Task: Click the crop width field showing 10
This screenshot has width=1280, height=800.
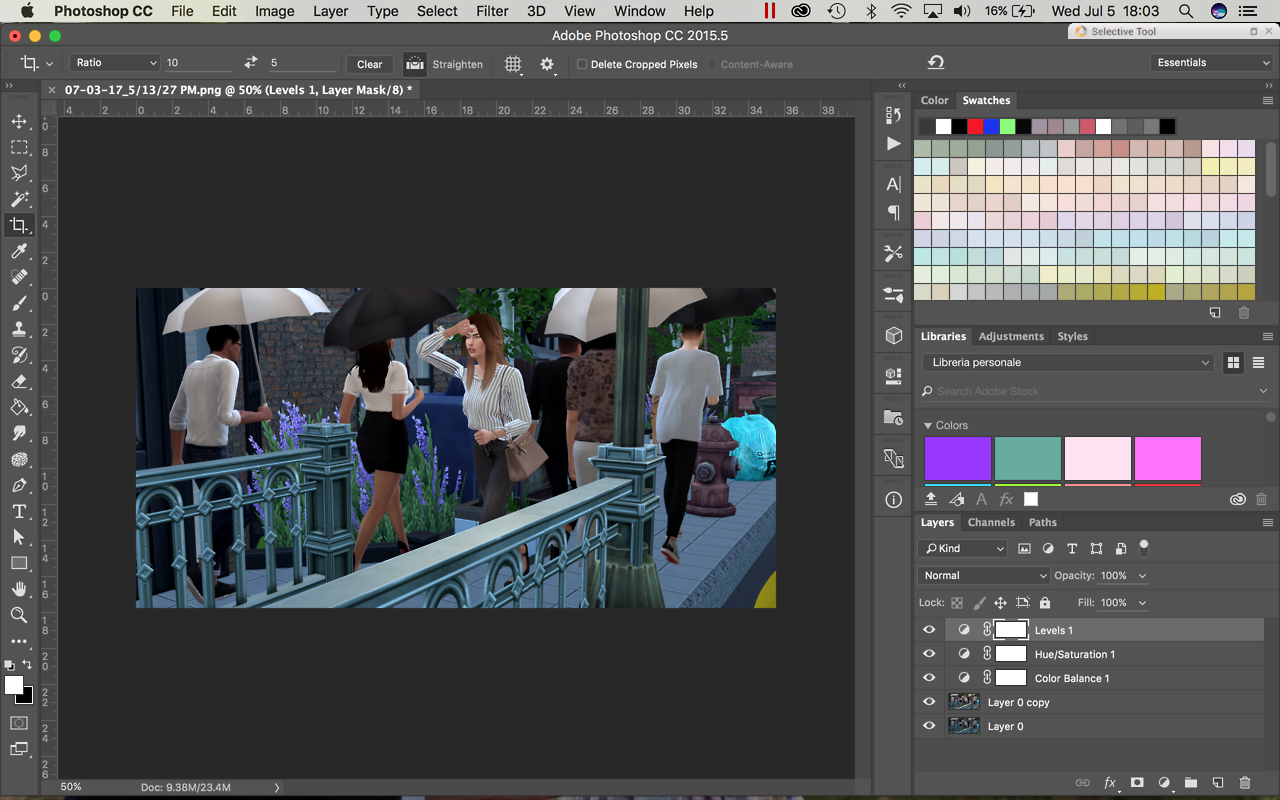Action: pyautogui.click(x=197, y=63)
